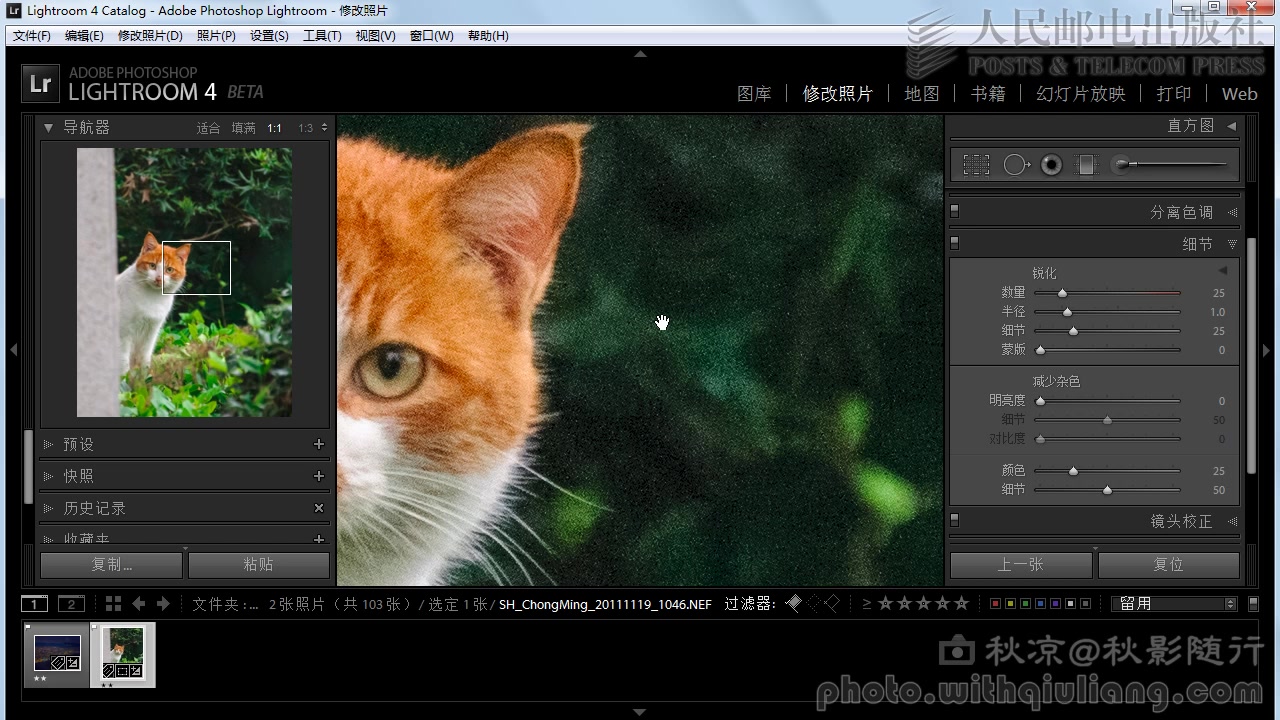Image resolution: width=1280 pixels, height=720 pixels.
Task: Select the Spot Removal tool
Action: coord(1017,165)
